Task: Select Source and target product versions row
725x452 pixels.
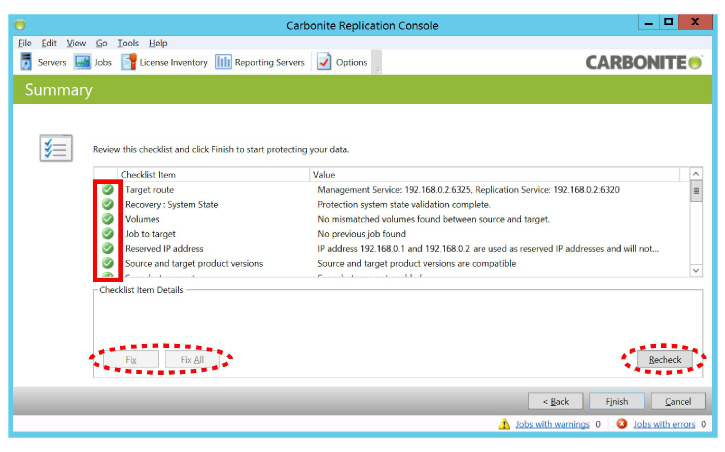Action: pos(392,263)
